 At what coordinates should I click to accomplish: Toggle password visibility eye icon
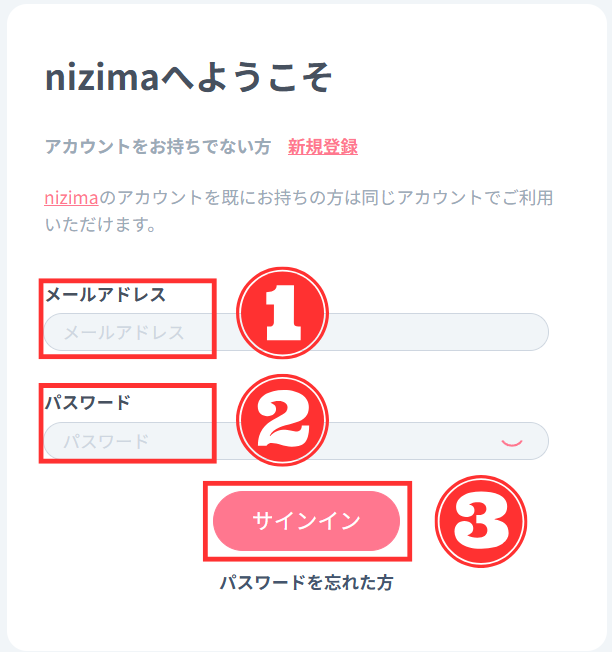511,441
